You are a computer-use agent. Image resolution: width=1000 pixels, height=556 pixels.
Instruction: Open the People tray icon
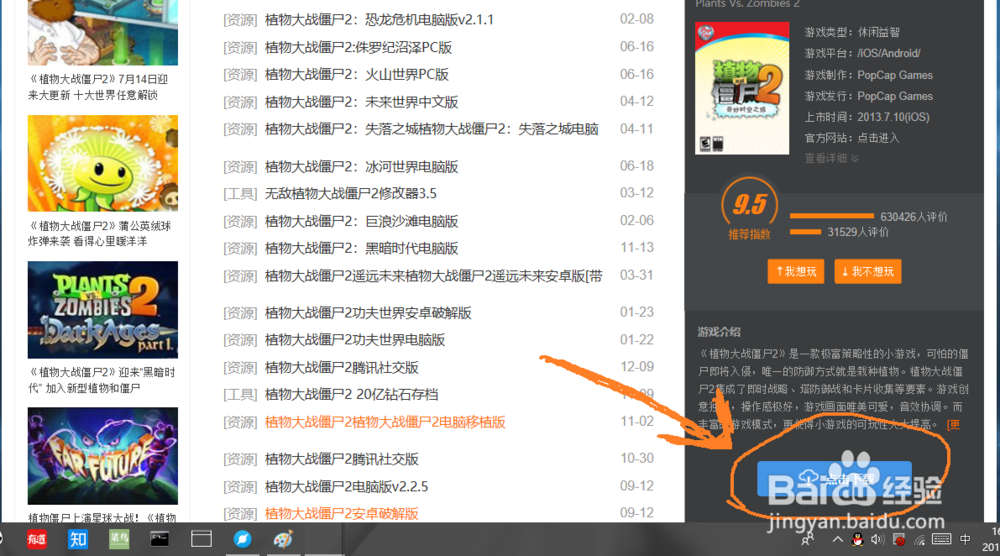coord(807,539)
